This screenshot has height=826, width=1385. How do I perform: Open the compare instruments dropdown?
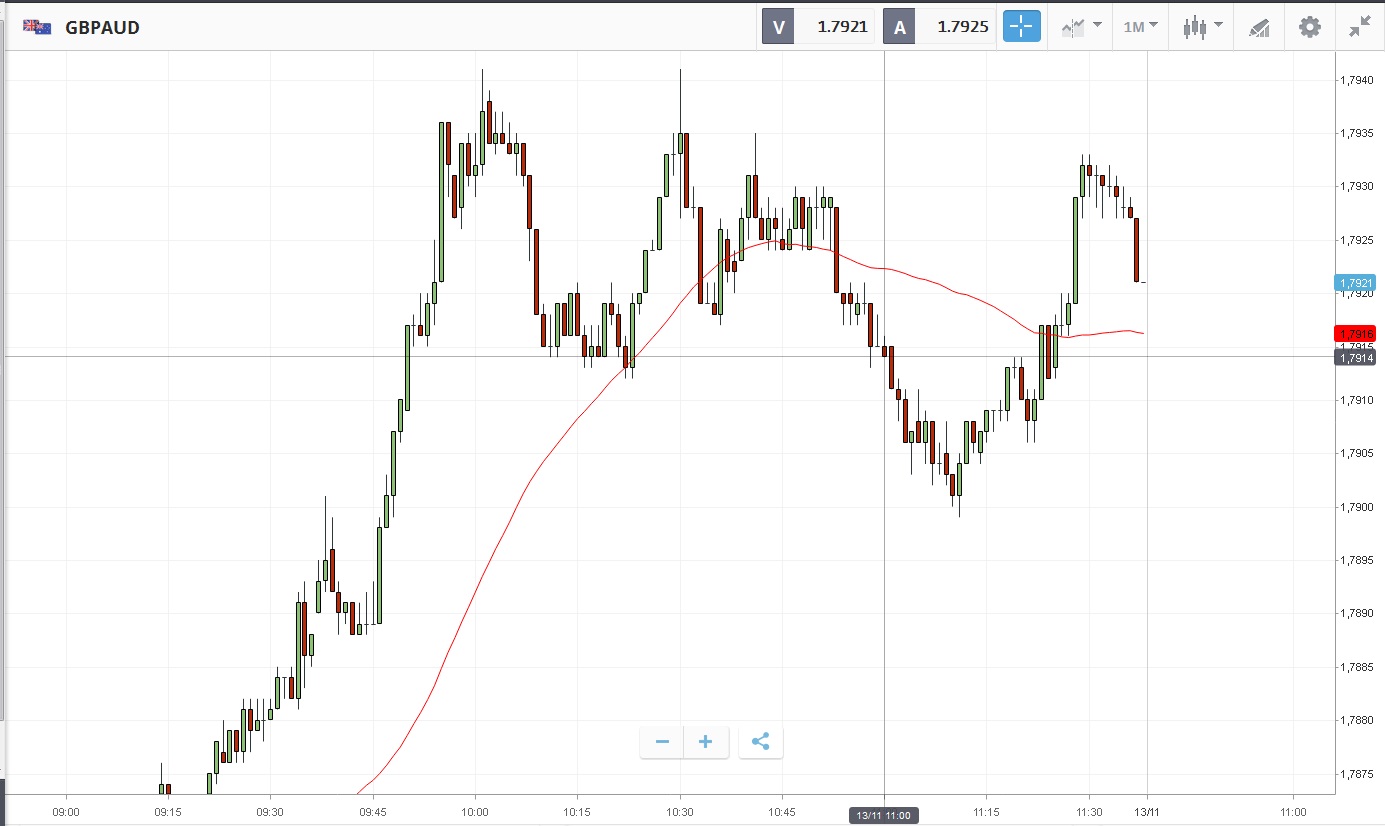pyautogui.click(x=1081, y=27)
